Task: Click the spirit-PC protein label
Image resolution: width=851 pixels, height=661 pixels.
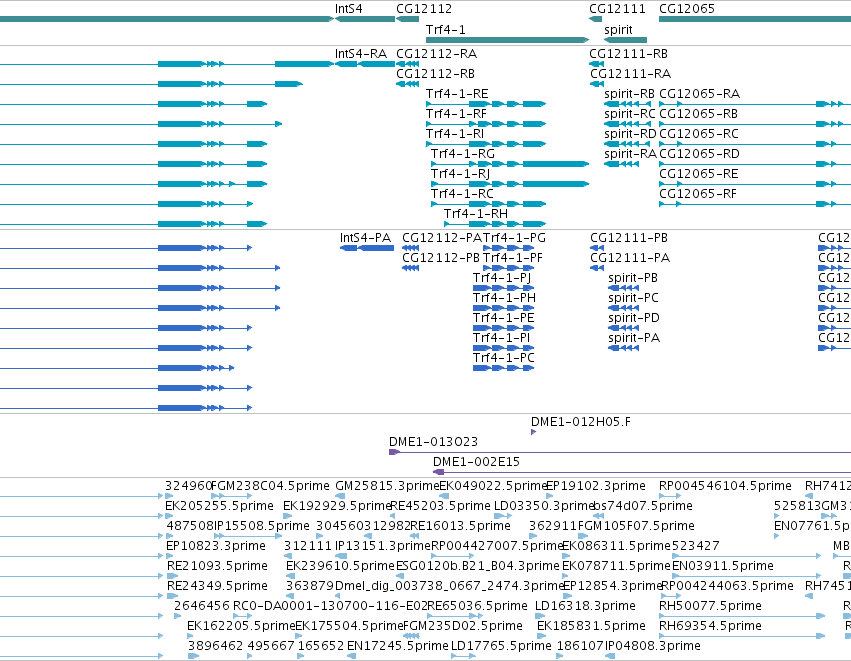Action: click(x=633, y=298)
